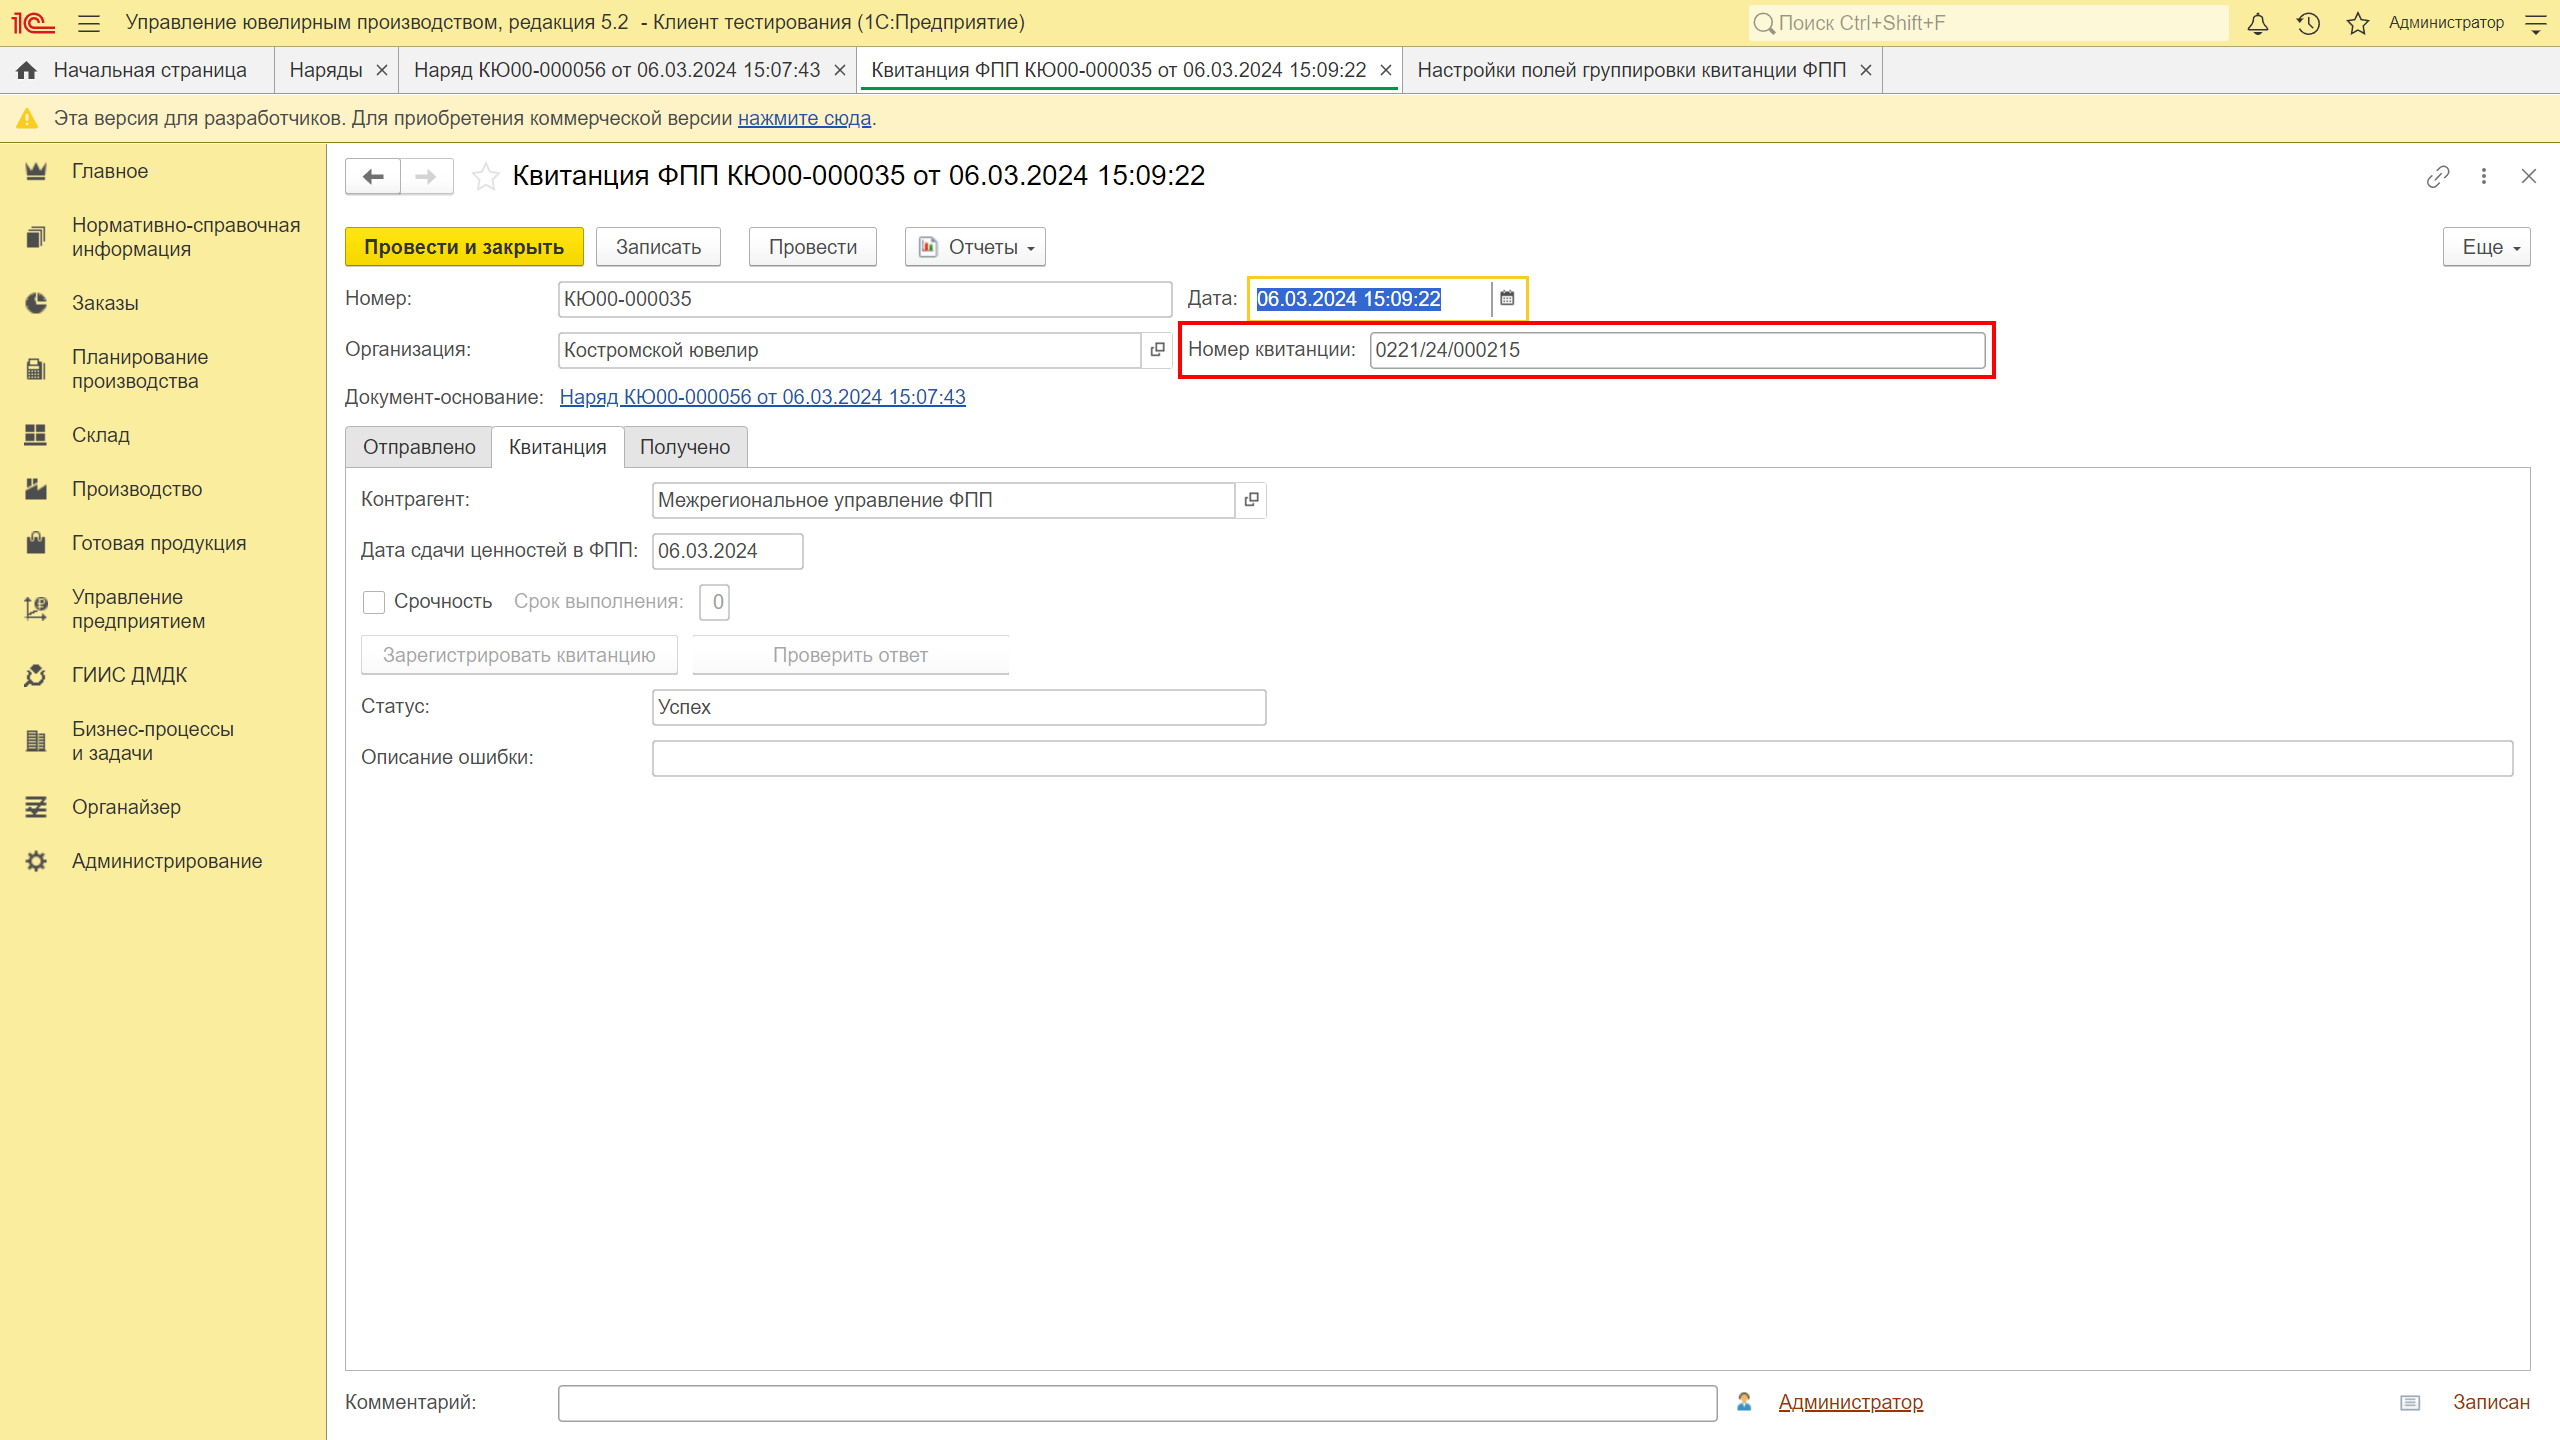Click the Дата сдачи ценностей в ФПП field

tap(727, 551)
